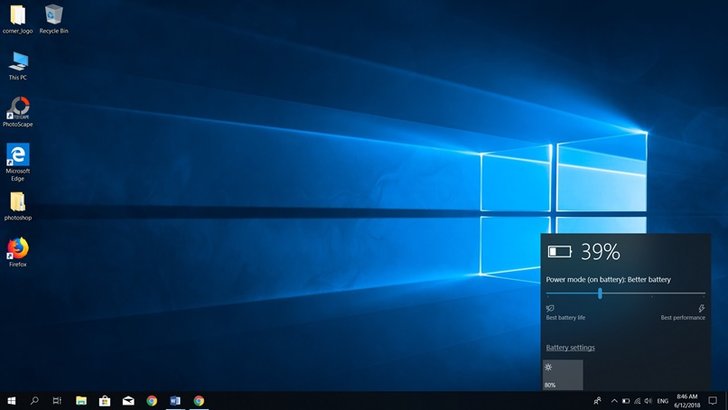Viewport: 728px width, 410px height.
Task: Click the 39% battery percentage text
Action: point(600,252)
